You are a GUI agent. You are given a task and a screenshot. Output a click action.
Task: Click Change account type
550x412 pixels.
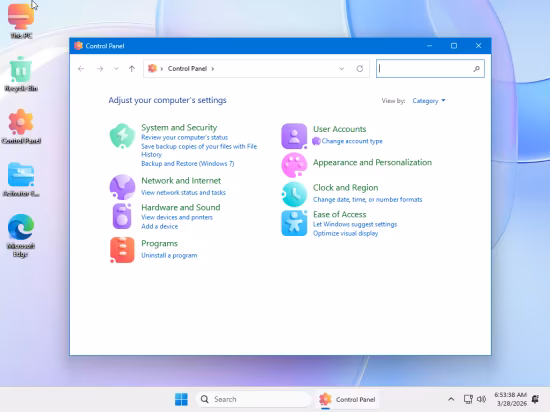352,141
